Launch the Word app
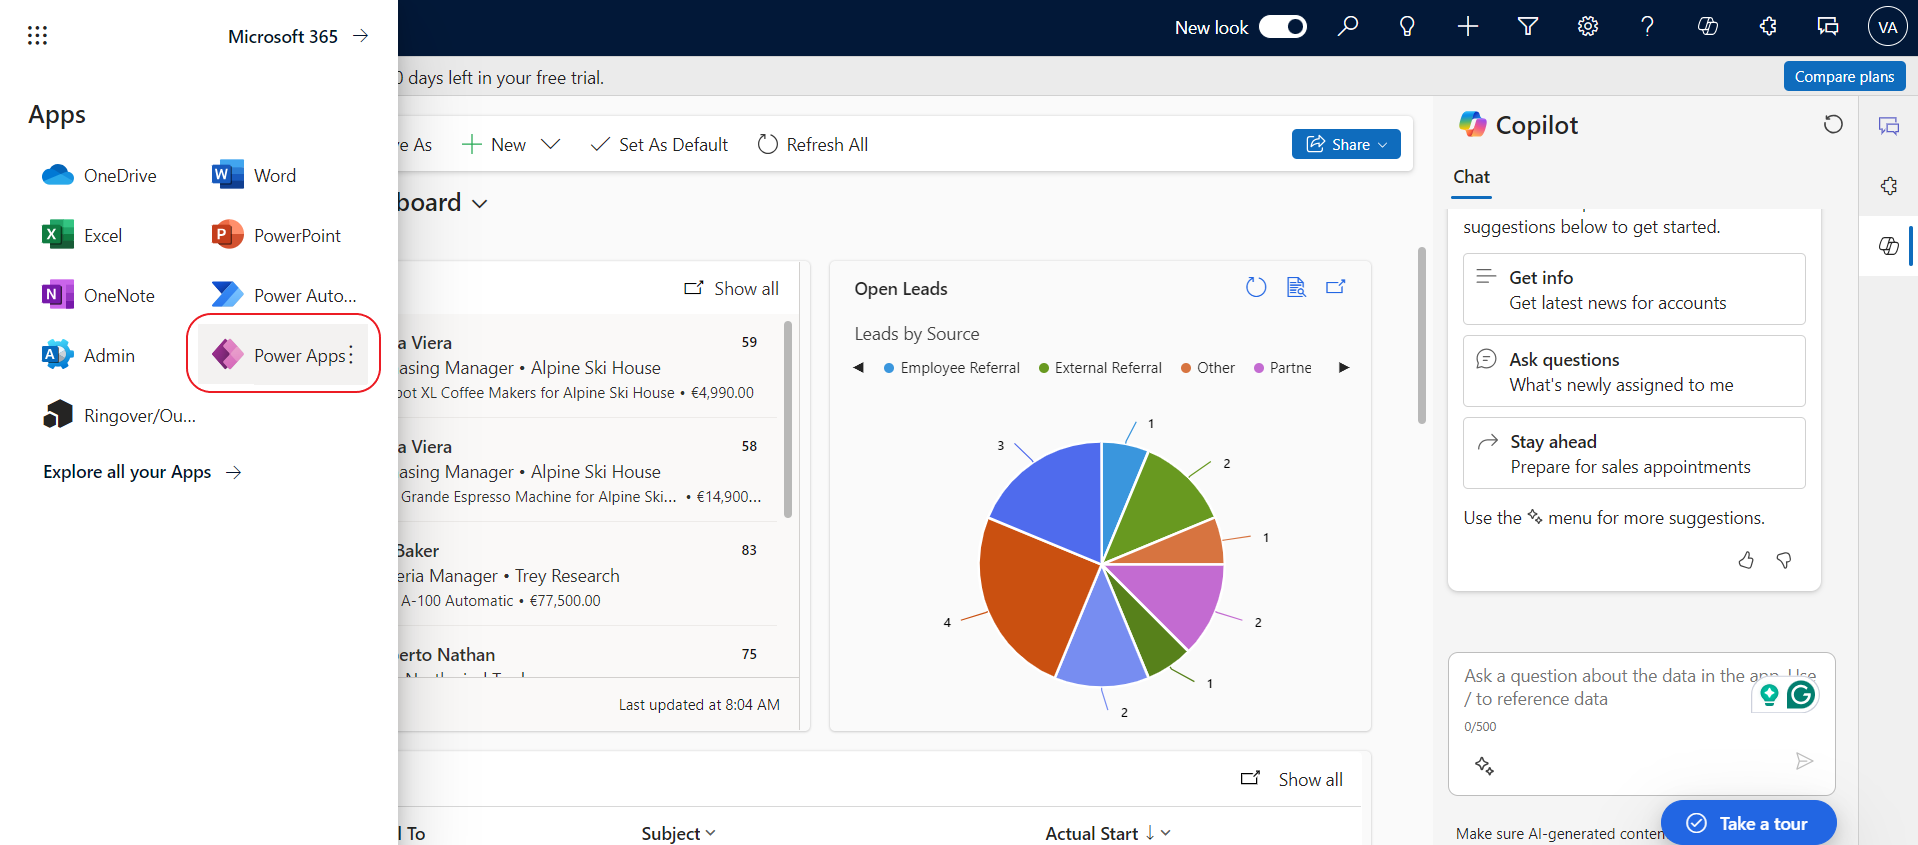This screenshot has height=845, width=1918. click(x=255, y=176)
